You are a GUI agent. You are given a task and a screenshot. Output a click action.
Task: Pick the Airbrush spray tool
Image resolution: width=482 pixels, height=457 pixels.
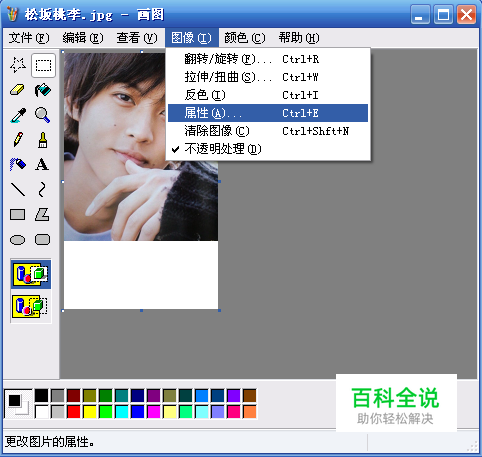pyautogui.click(x=18, y=165)
